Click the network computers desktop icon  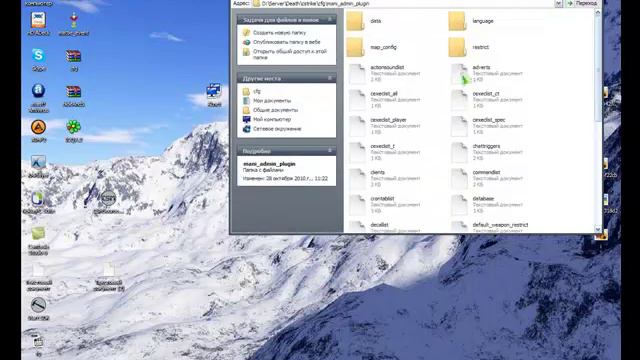(214, 91)
